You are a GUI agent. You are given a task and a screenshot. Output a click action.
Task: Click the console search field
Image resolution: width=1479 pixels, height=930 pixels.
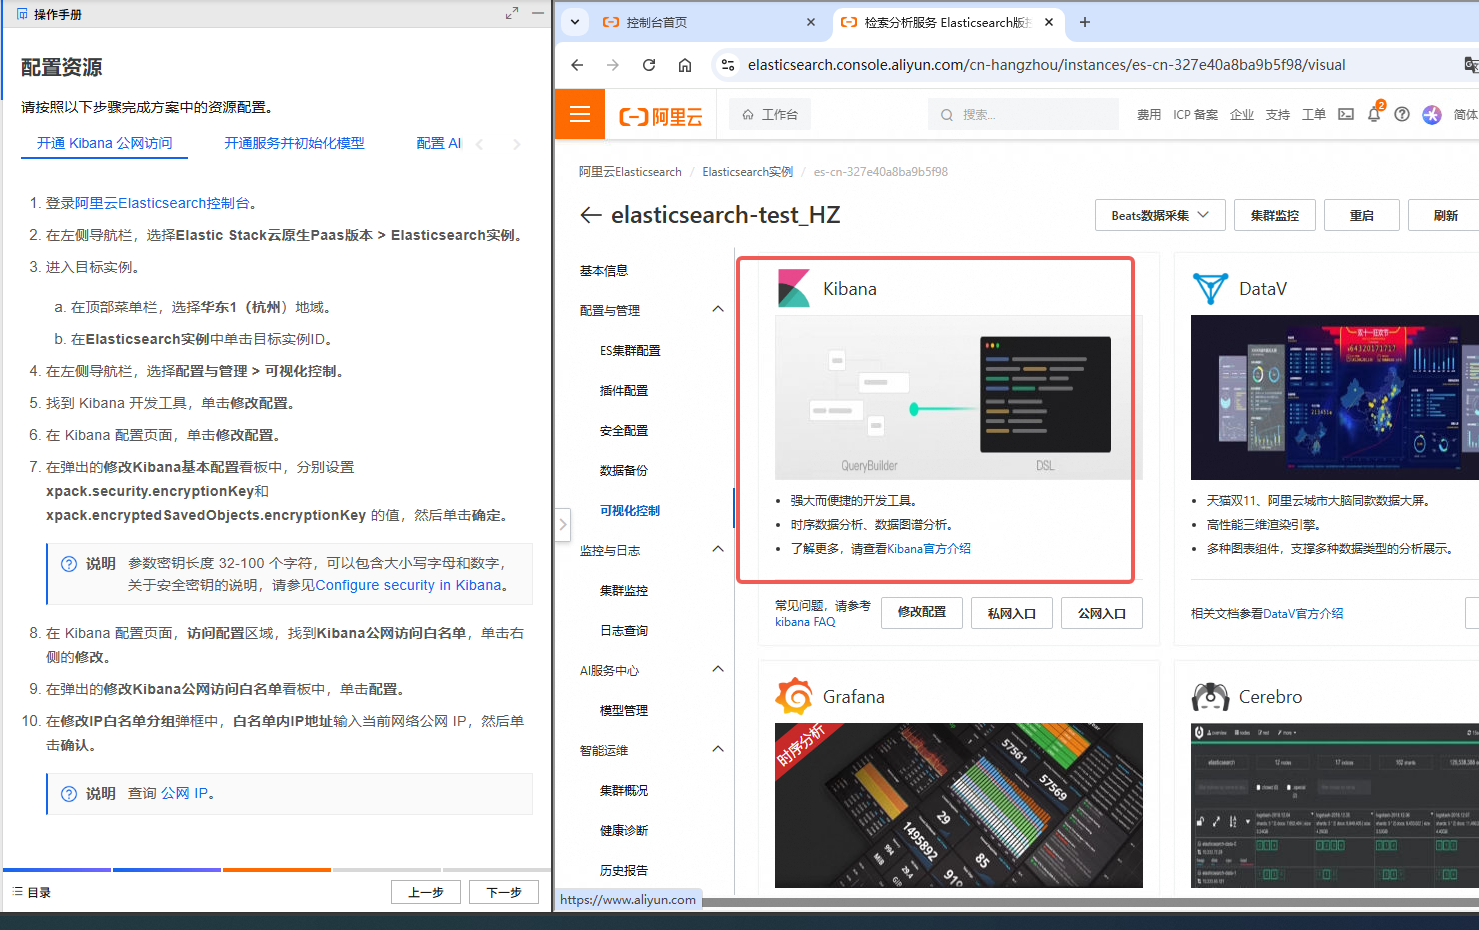[1024, 115]
